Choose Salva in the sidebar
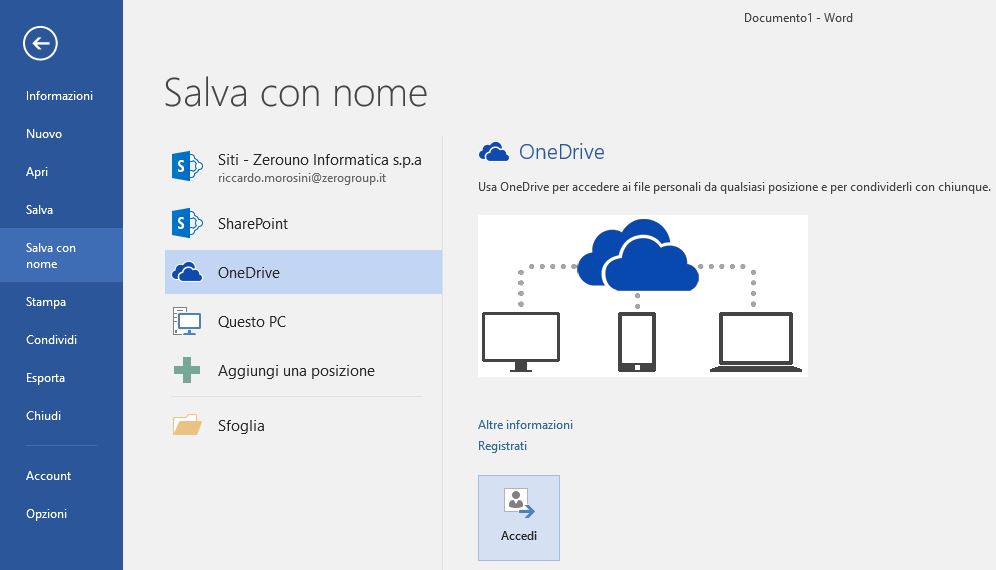Screen dimensions: 996x570 click(39, 210)
